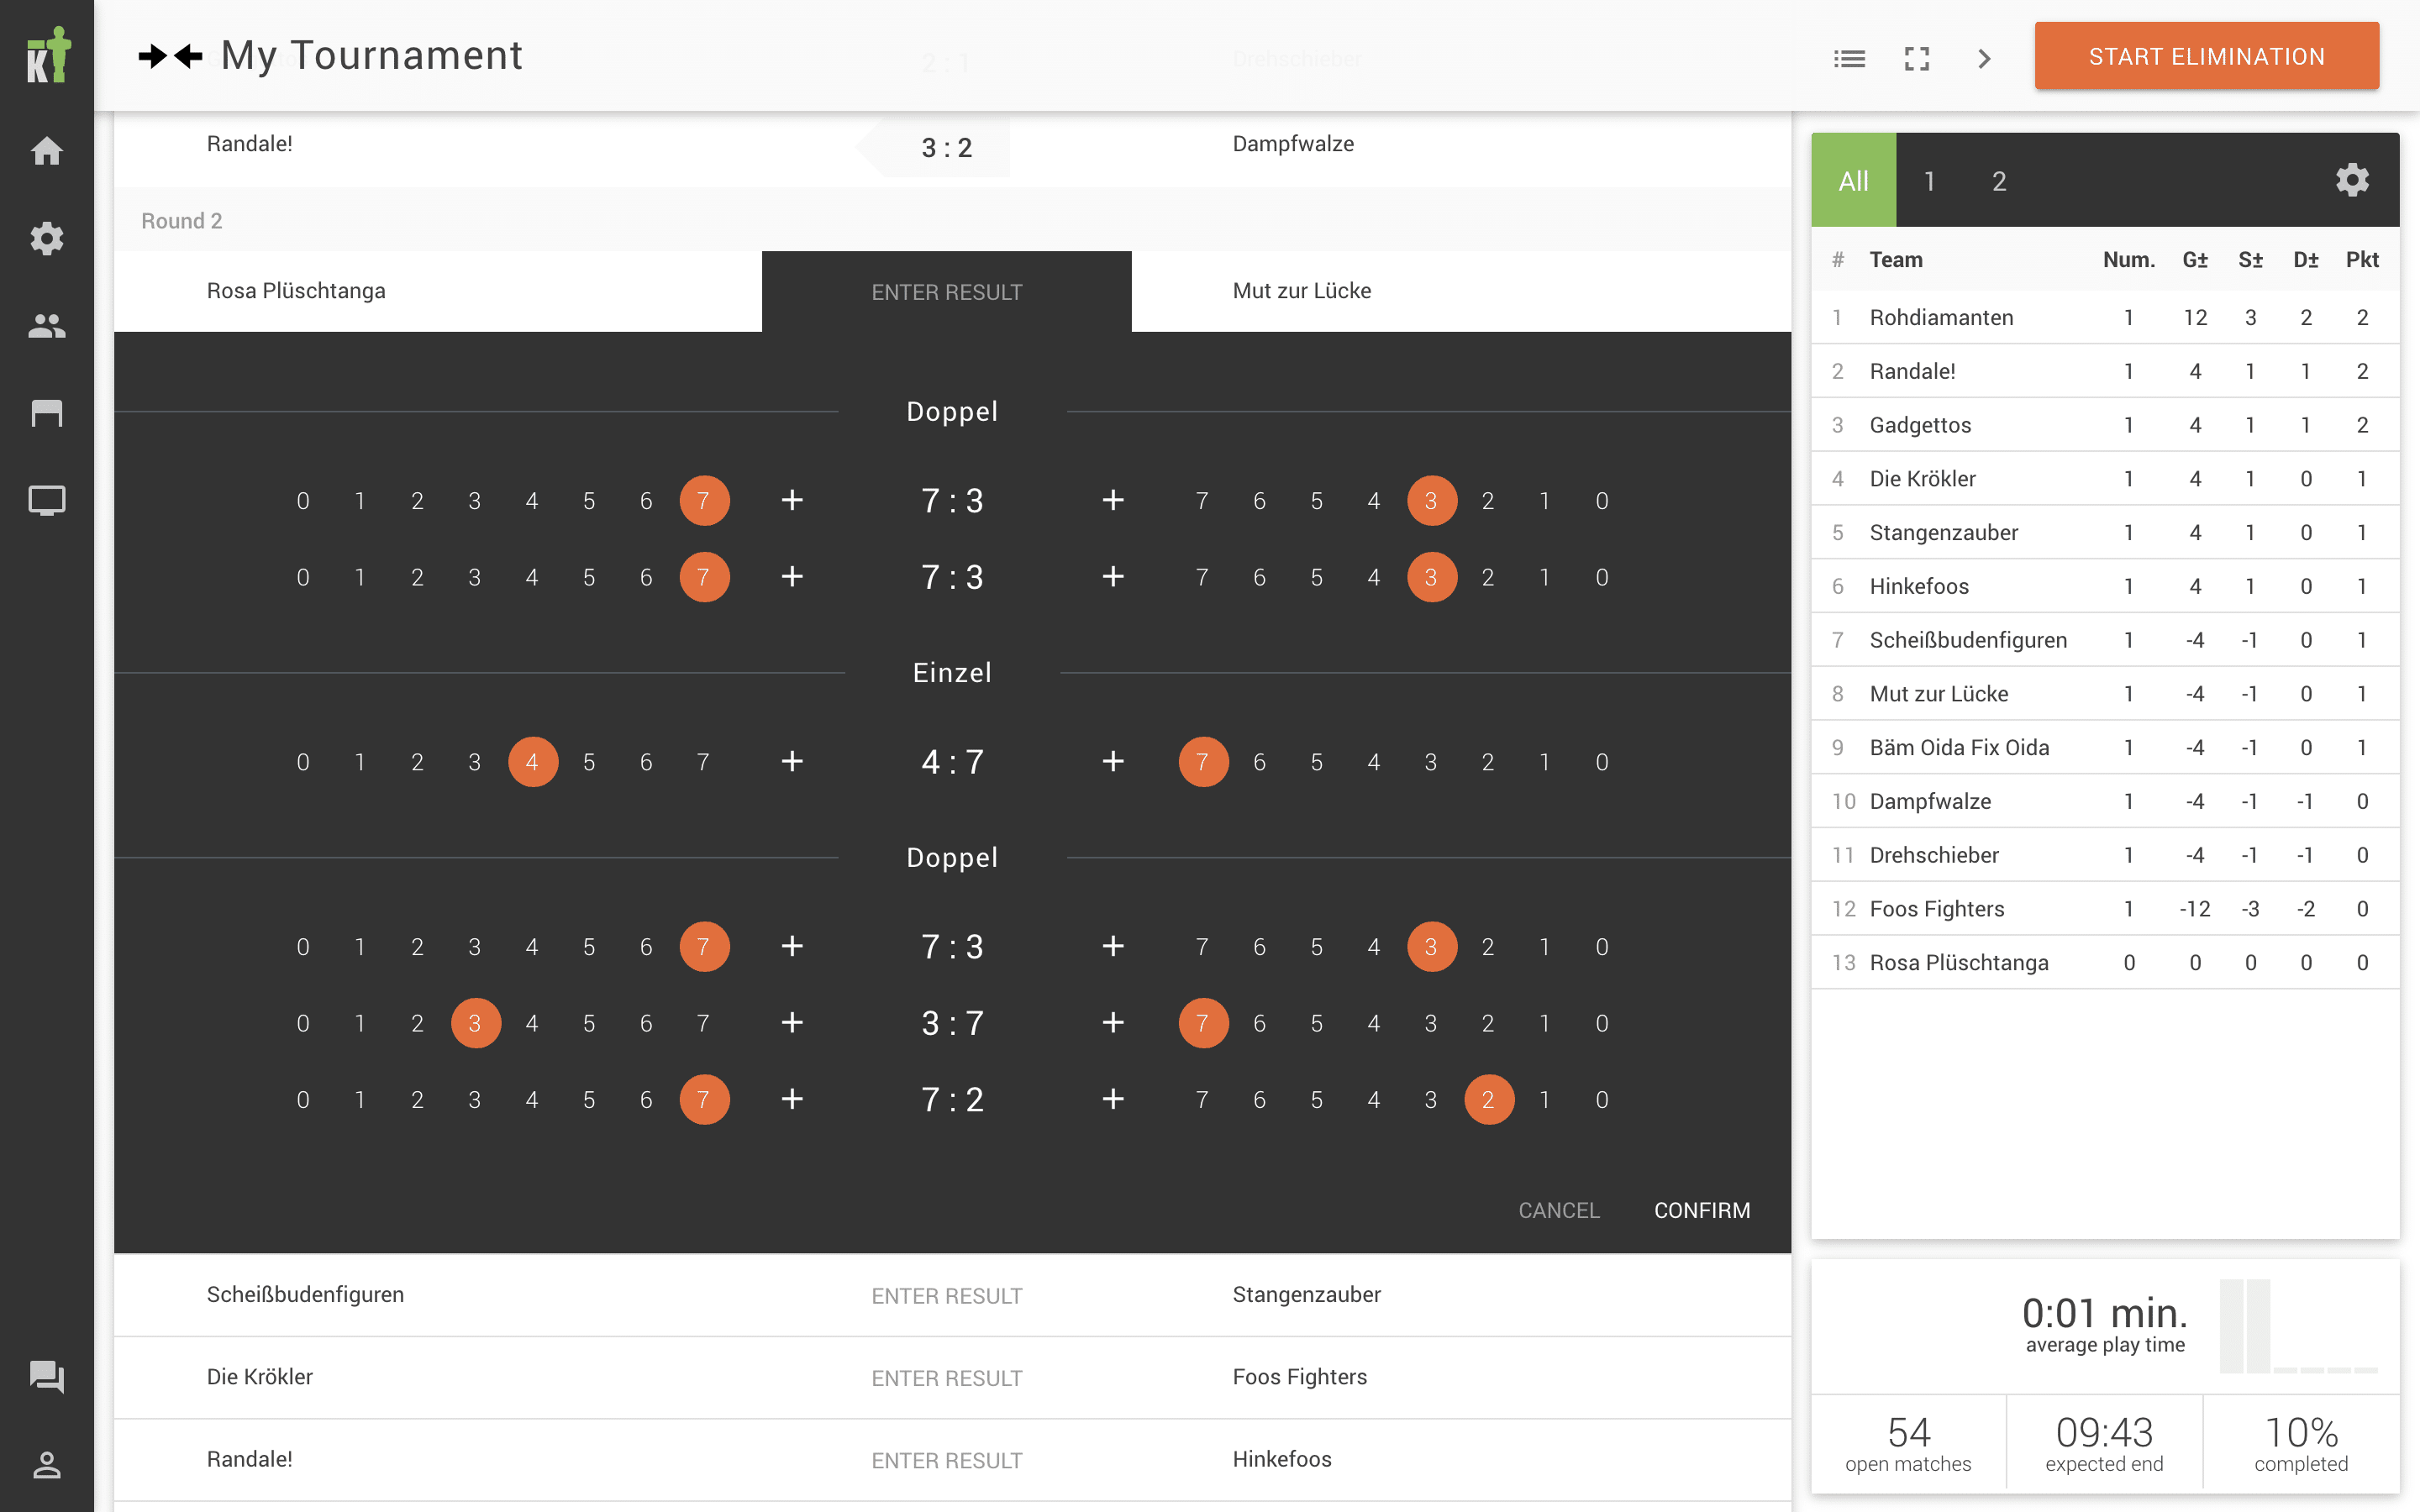The image size is (2420, 1512).
Task: Open standings settings gear icon
Action: [x=2351, y=180]
